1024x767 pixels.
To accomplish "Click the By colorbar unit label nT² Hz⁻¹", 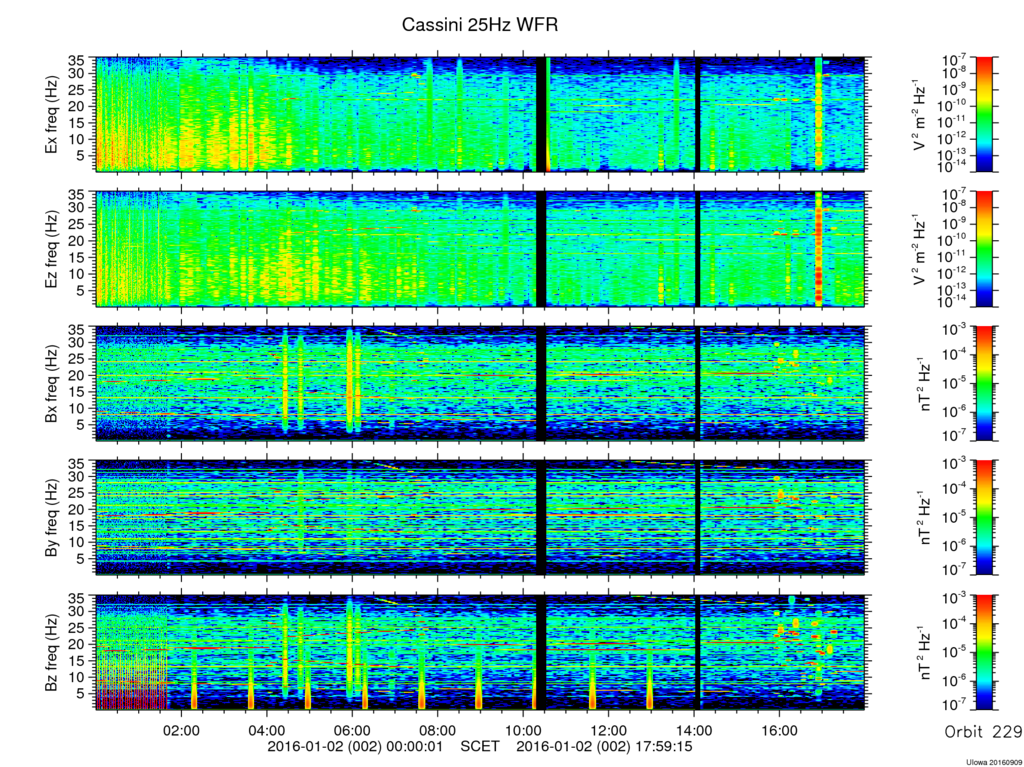I will 925,518.
